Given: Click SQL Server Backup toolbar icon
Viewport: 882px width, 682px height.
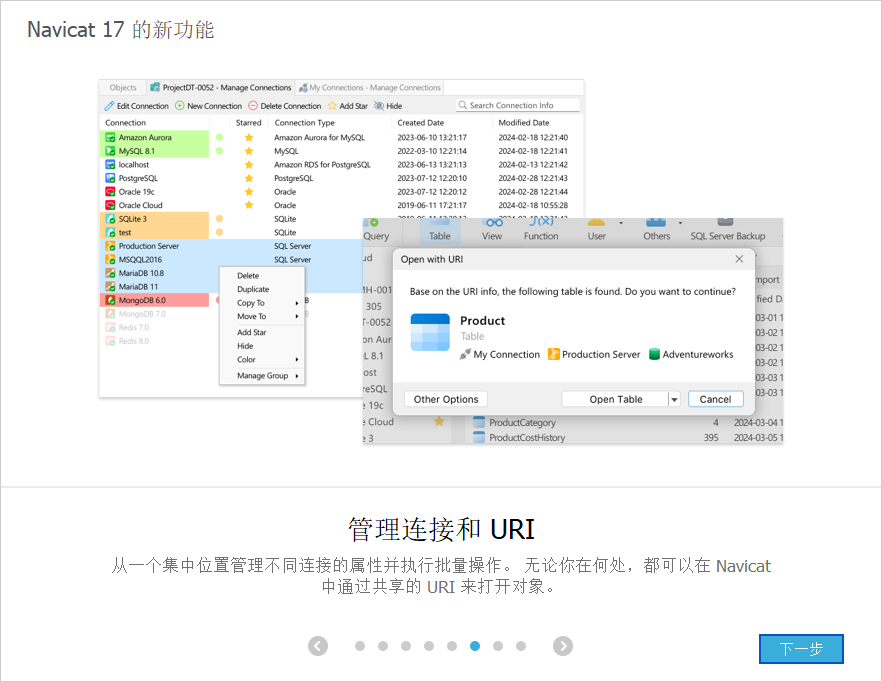Looking at the screenshot, I should pyautogui.click(x=727, y=231).
